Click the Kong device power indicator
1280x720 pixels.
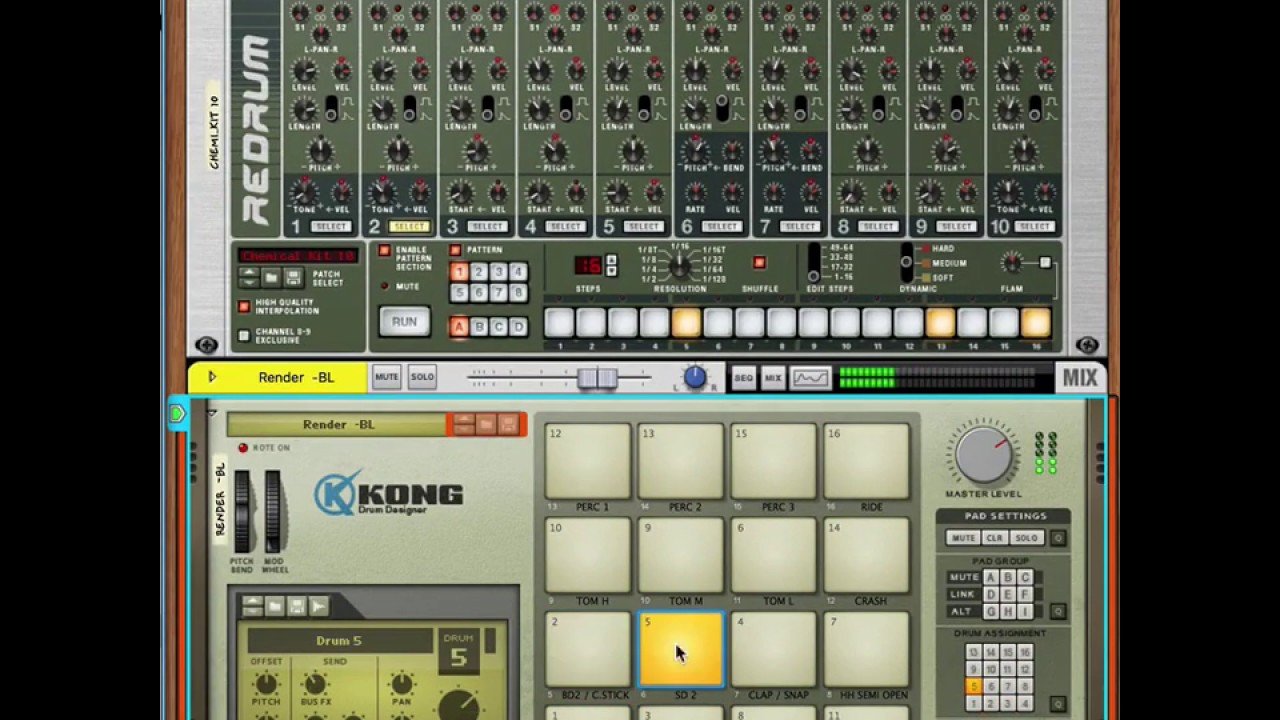pos(177,413)
